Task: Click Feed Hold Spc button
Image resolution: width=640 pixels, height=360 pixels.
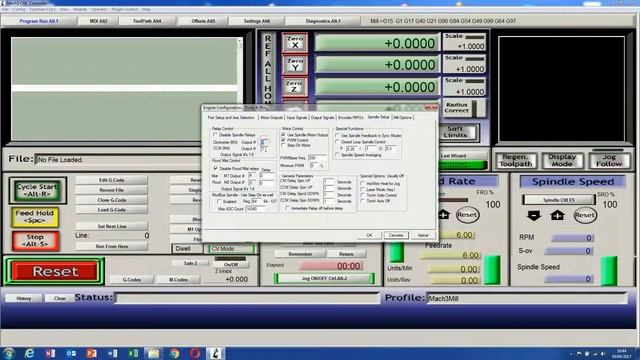Action: 35,216
